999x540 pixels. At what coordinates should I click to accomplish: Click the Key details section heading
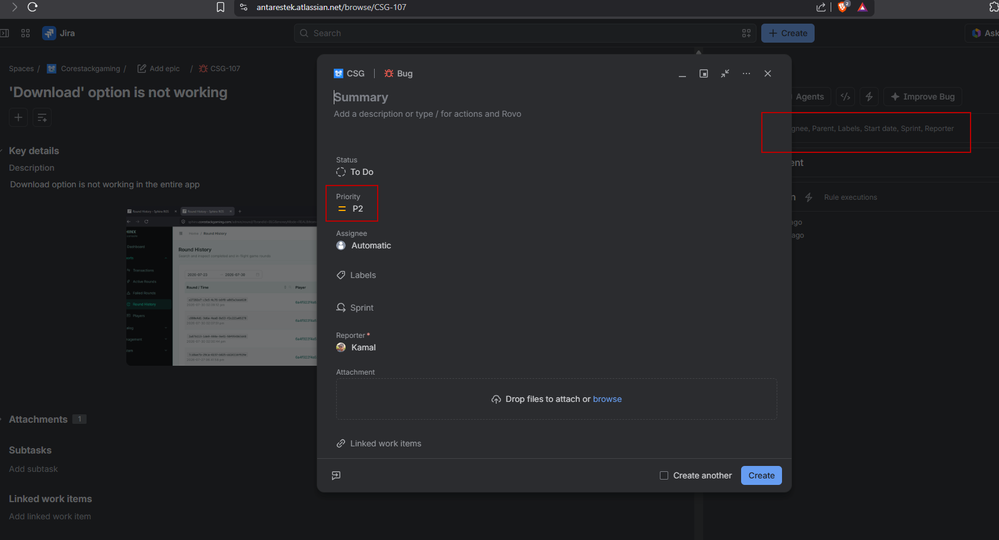tap(34, 151)
